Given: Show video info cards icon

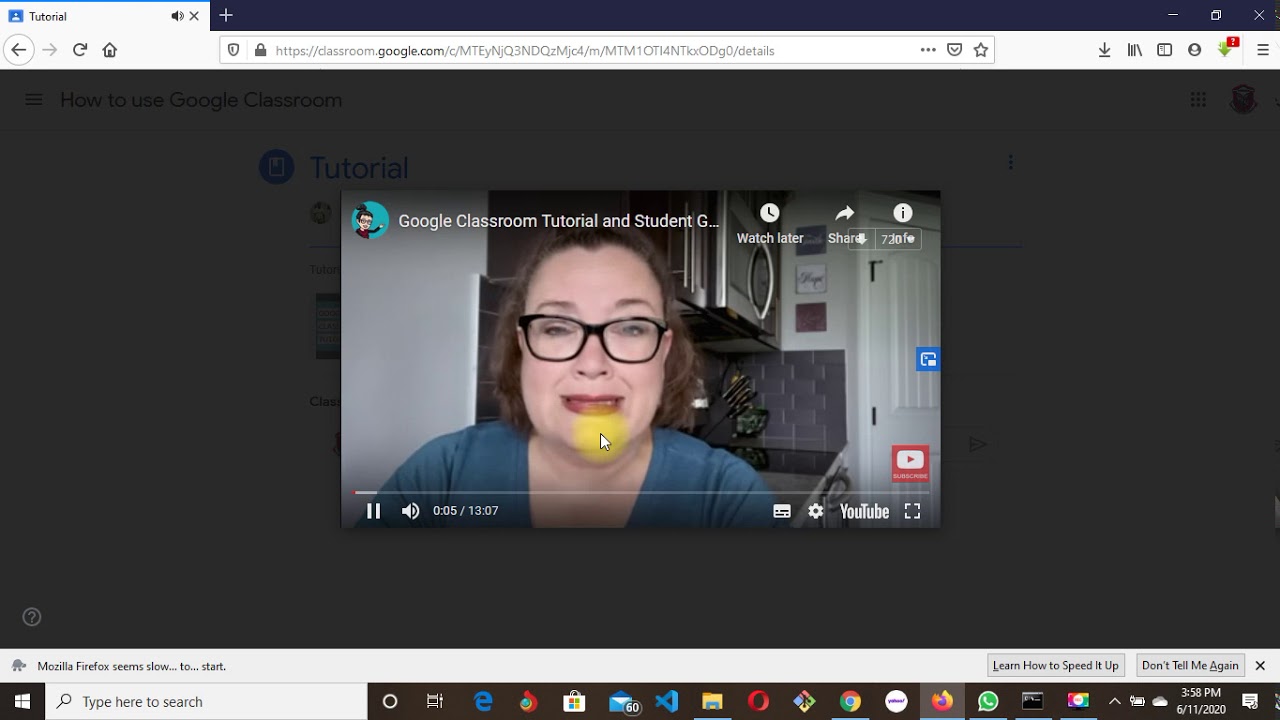Looking at the screenshot, I should coord(903,213).
